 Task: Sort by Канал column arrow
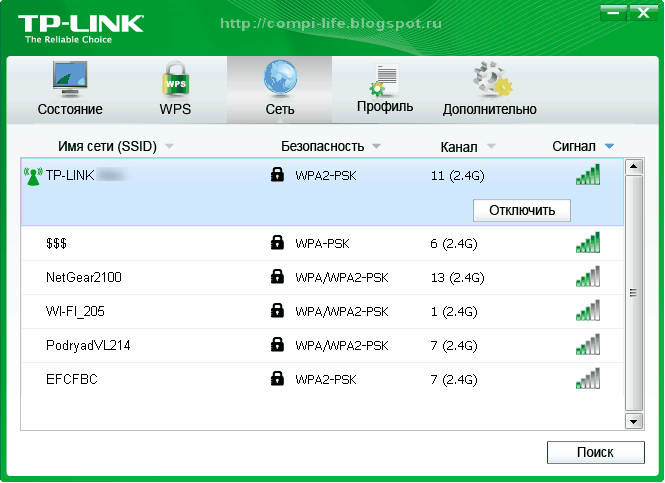pyautogui.click(x=491, y=146)
